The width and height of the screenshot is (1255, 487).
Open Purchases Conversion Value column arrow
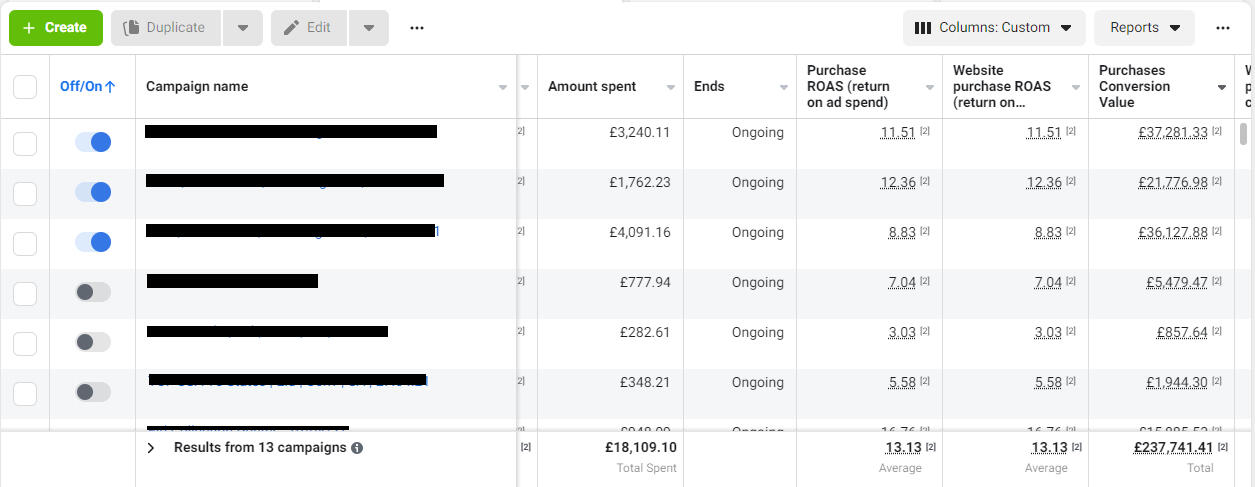pos(1222,88)
